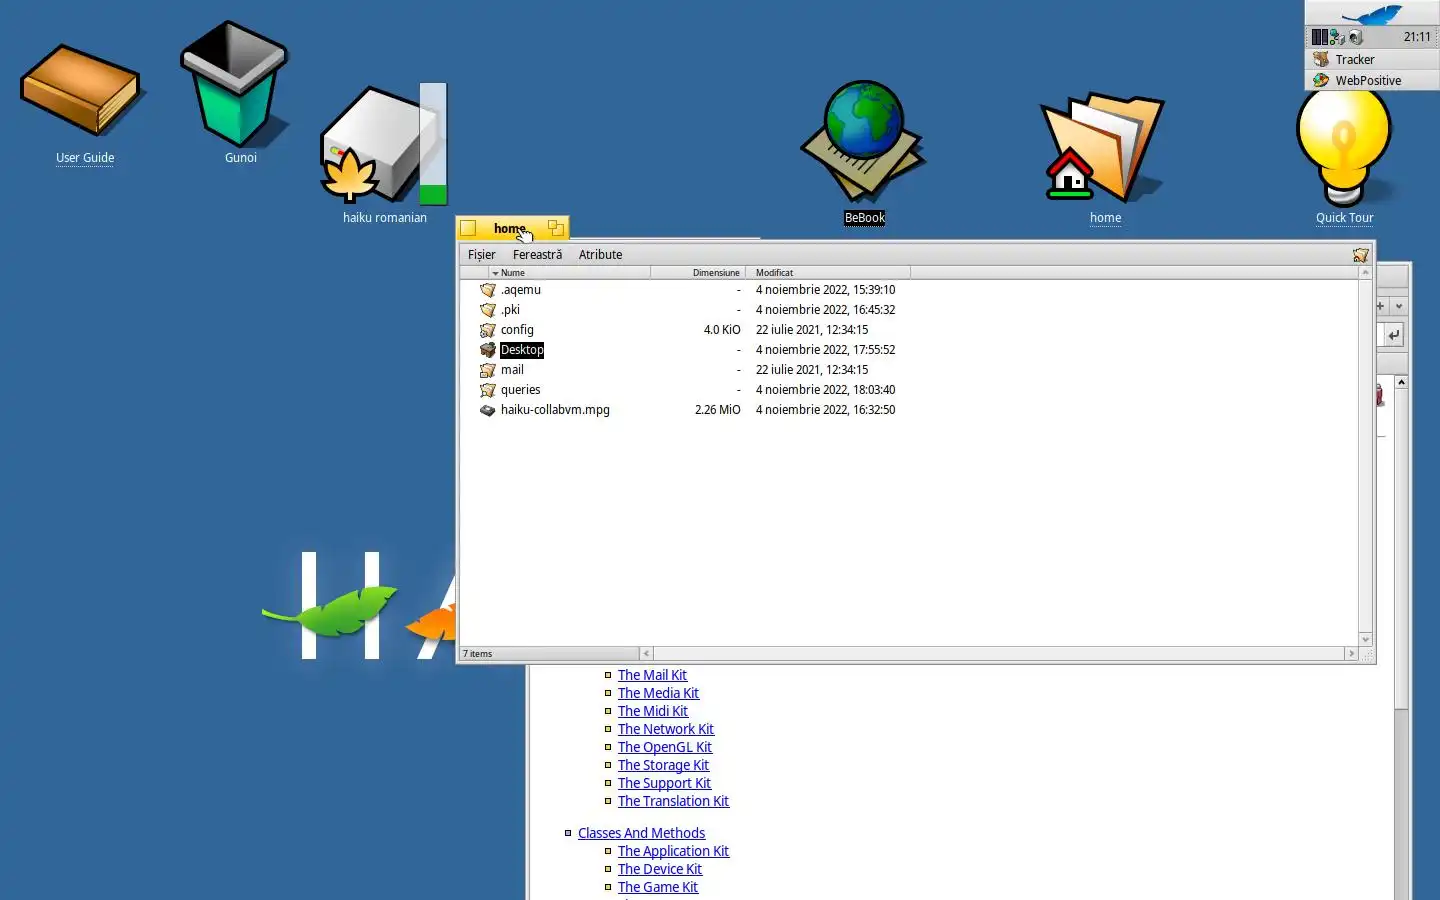The width and height of the screenshot is (1440, 900).
Task: Click the Desktop folder's icon
Action: pos(488,350)
